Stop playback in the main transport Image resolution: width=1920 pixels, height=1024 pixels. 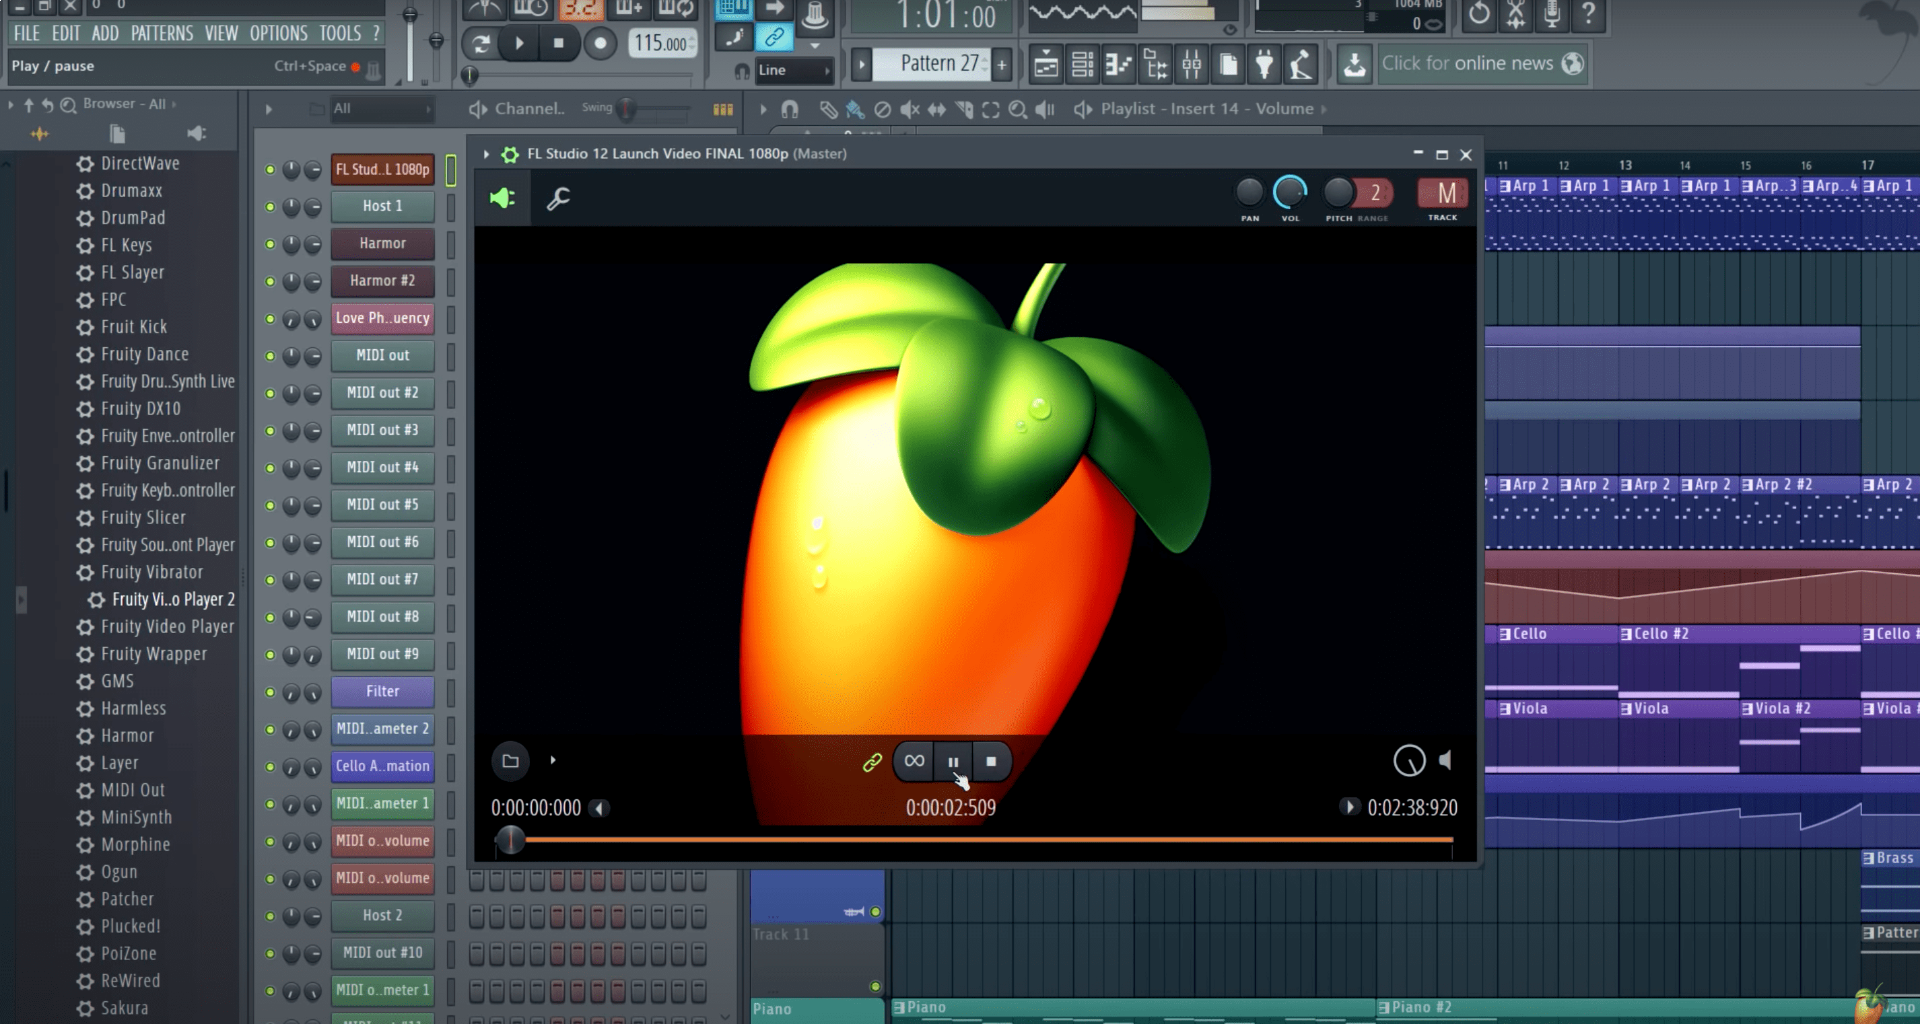559,43
